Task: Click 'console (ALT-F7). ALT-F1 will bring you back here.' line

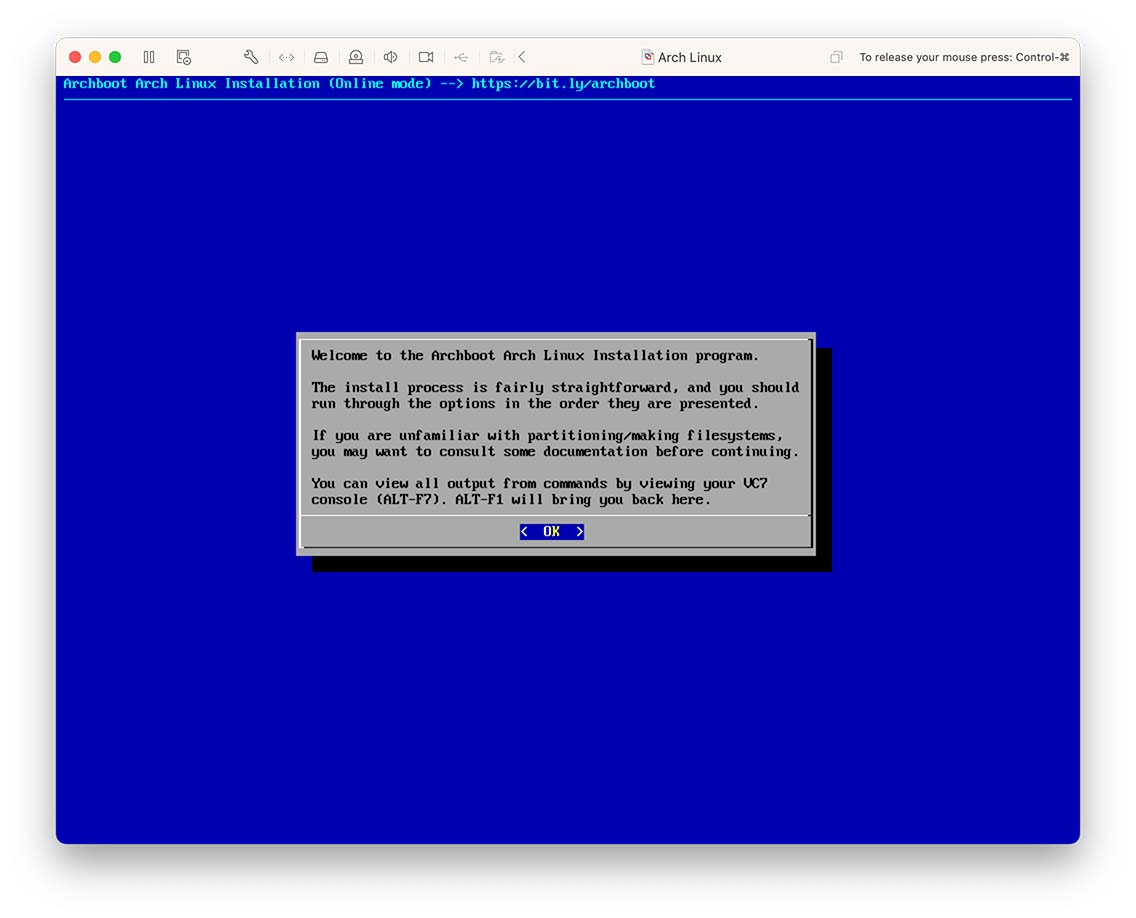Action: (511, 500)
